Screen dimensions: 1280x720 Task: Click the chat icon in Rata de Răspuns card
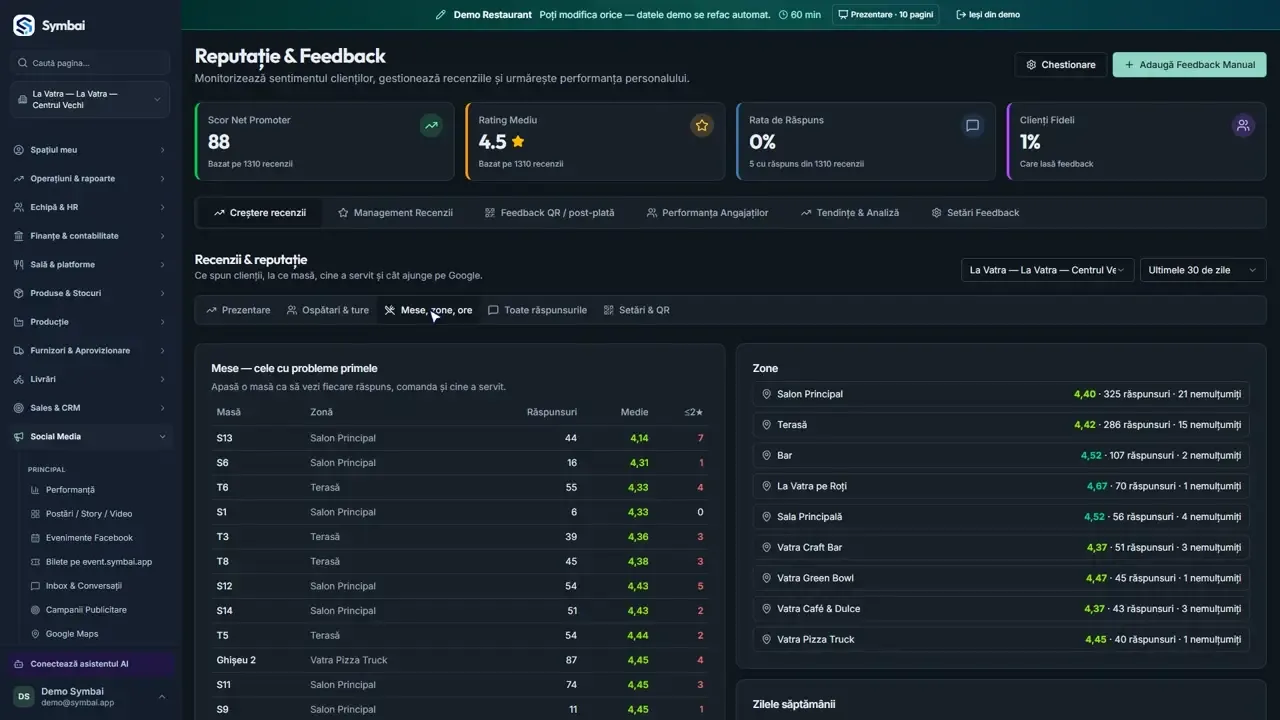[x=972, y=125]
